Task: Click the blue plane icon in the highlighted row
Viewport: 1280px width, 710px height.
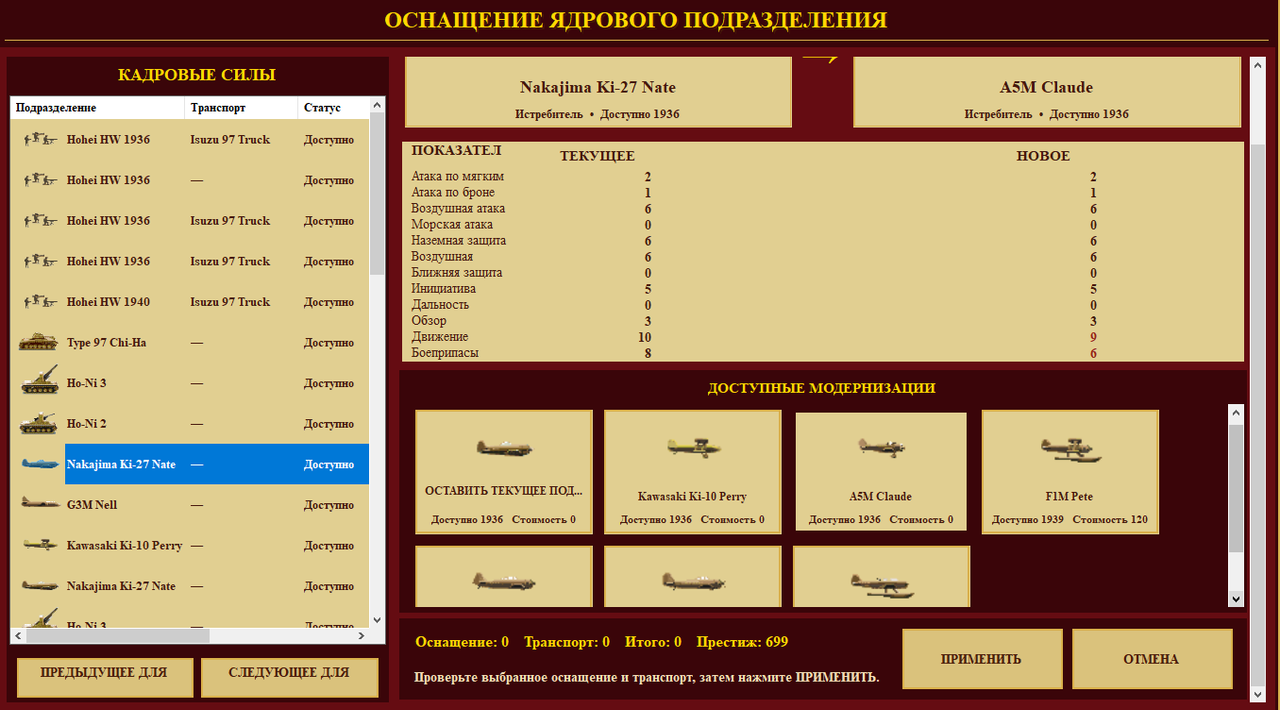Action: (39, 464)
